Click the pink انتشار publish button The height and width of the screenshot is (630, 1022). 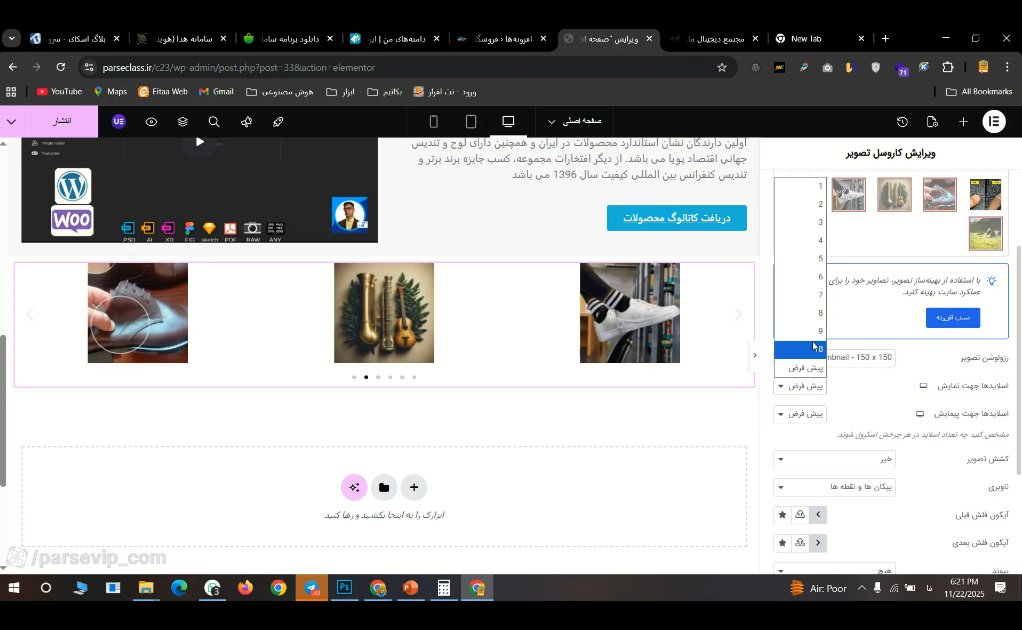[62, 122]
